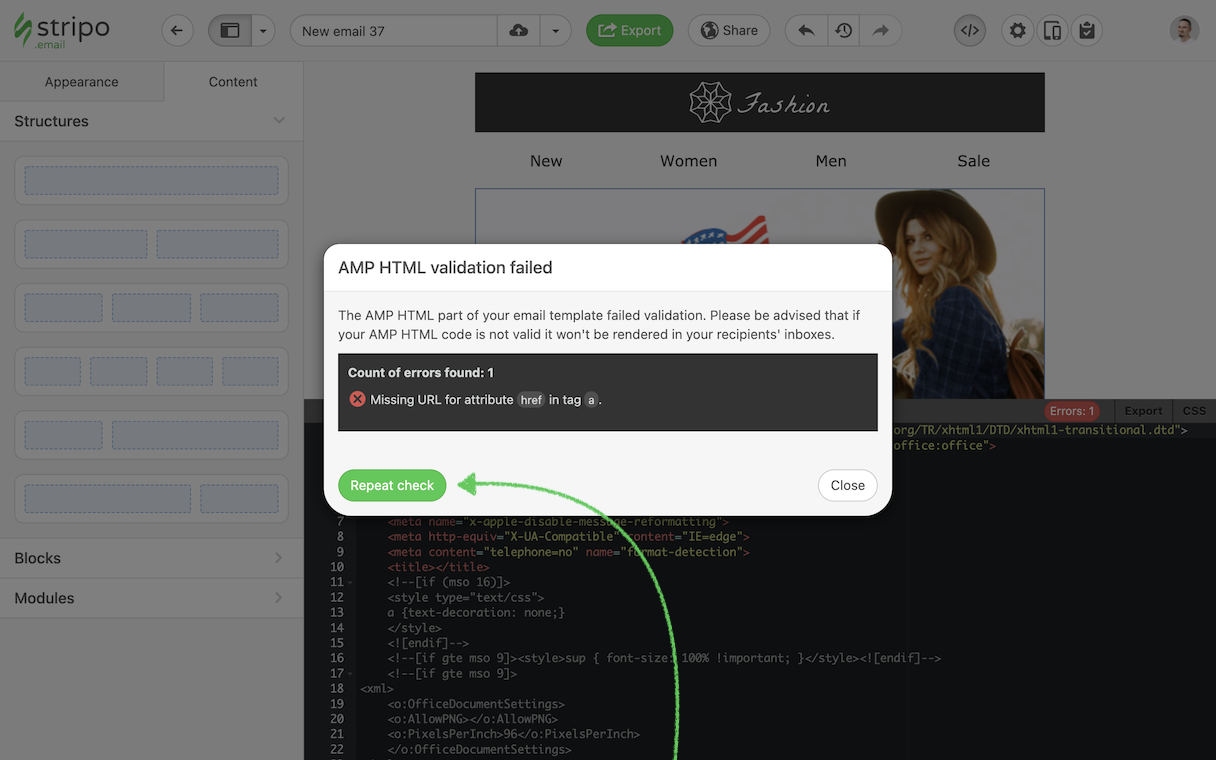
Task: Toggle the HTML code editor icon
Action: (x=969, y=30)
